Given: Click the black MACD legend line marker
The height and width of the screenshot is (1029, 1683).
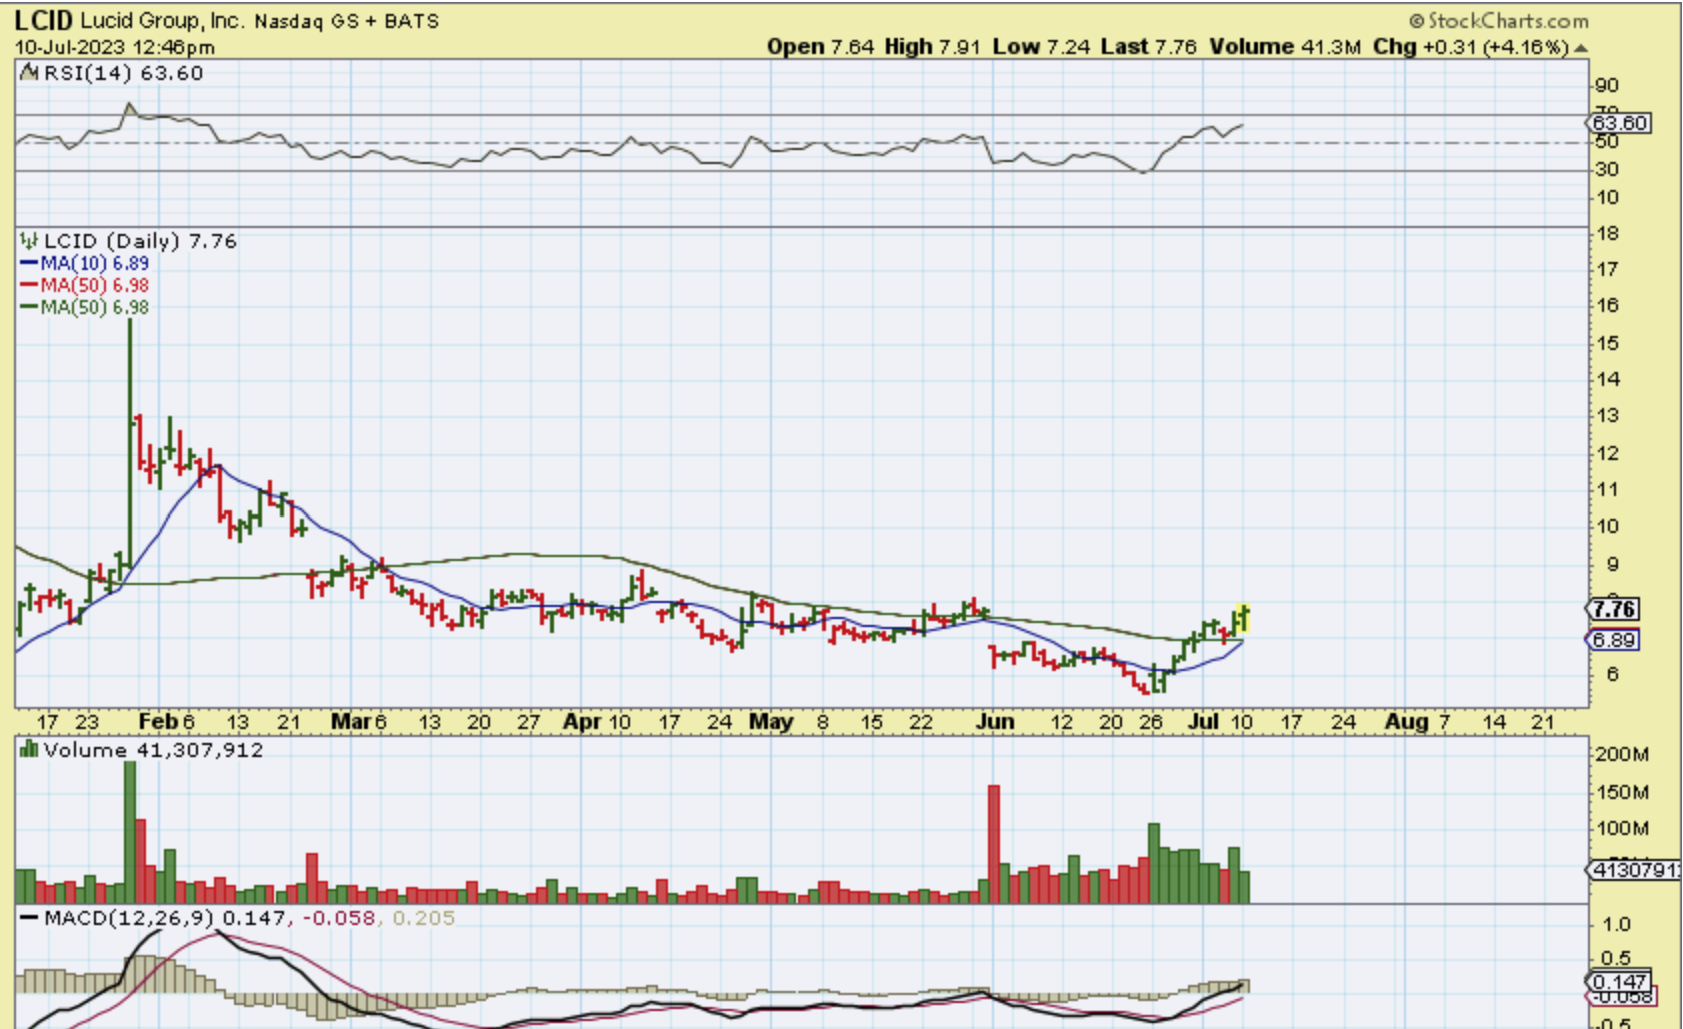Looking at the screenshot, I should pos(29,918).
